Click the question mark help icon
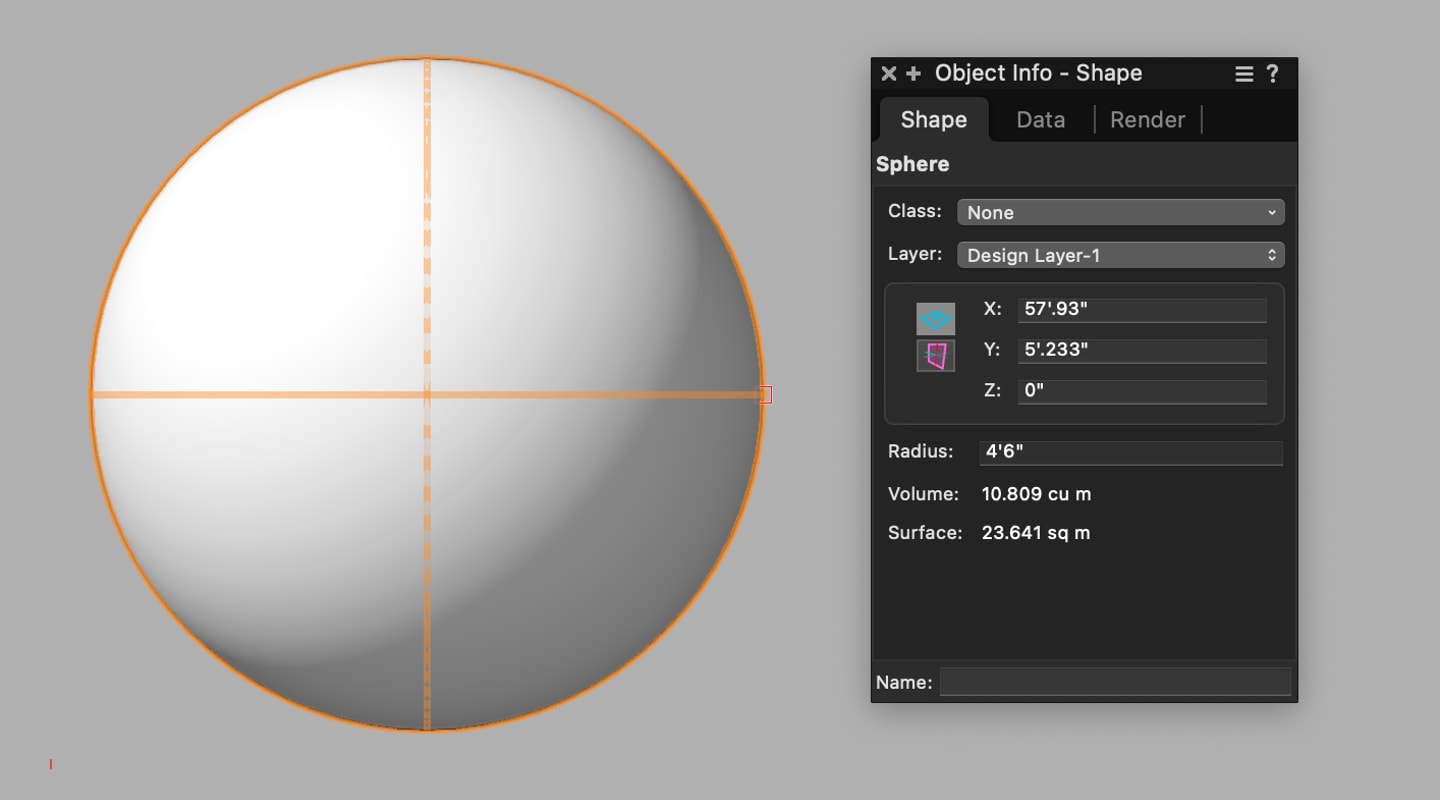Screen dimensions: 1440x800 [x=1272, y=74]
